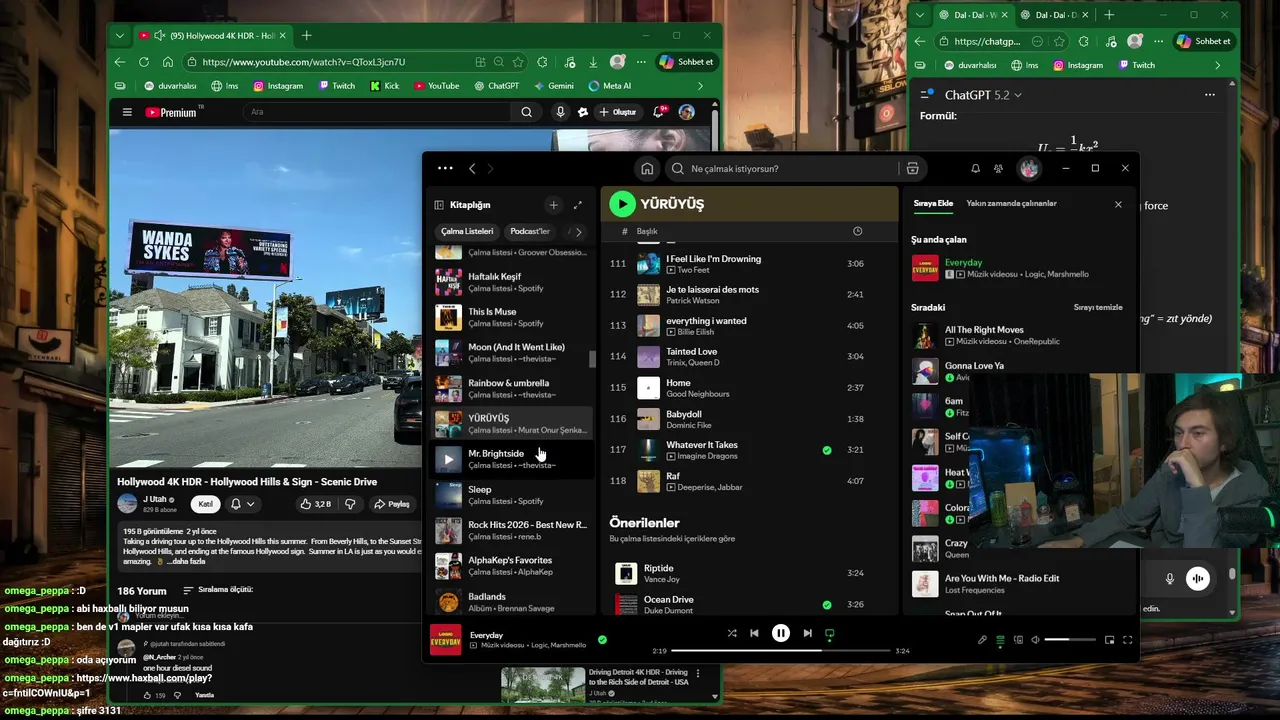Show more library filter chips via arrow
This screenshot has height=720, width=1280.
pos(578,232)
